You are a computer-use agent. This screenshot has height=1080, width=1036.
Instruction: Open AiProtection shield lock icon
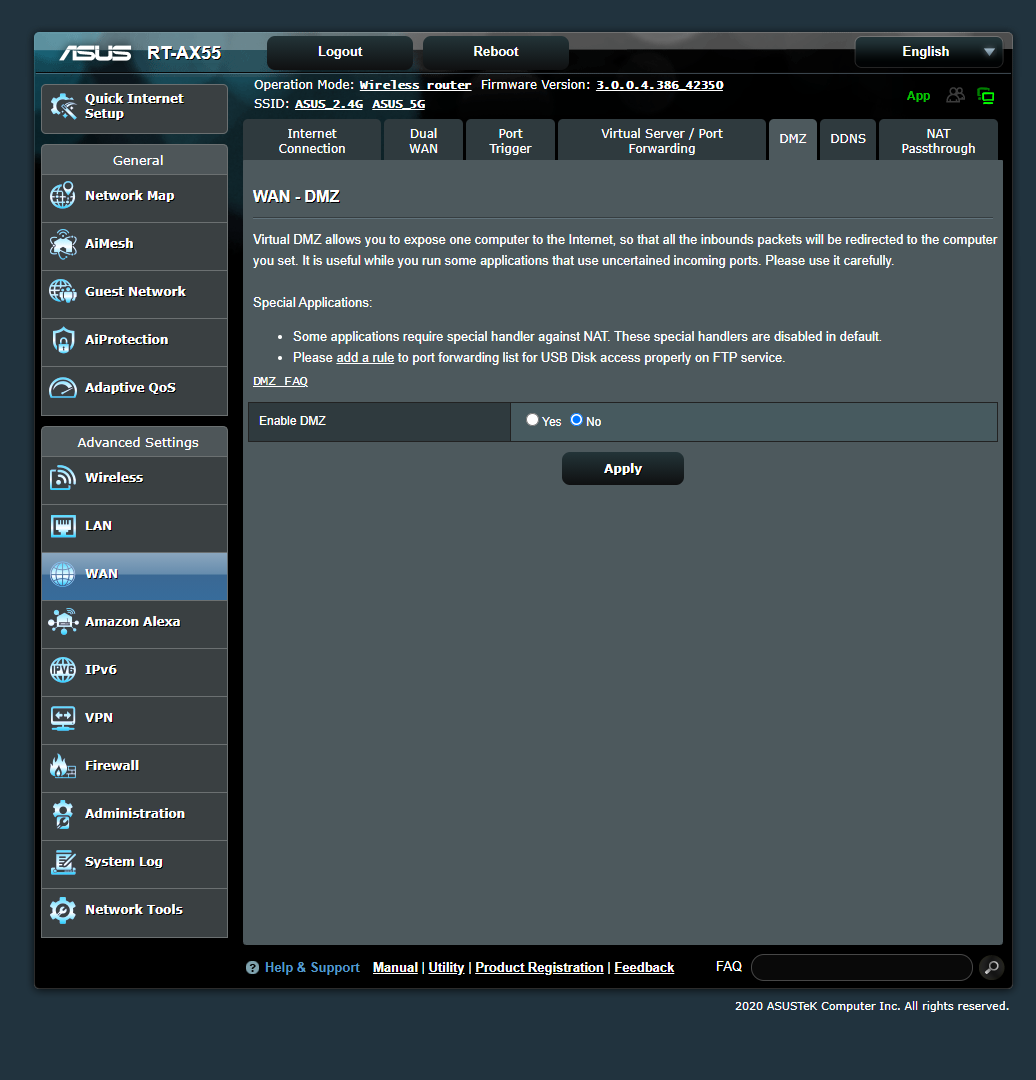(63, 340)
